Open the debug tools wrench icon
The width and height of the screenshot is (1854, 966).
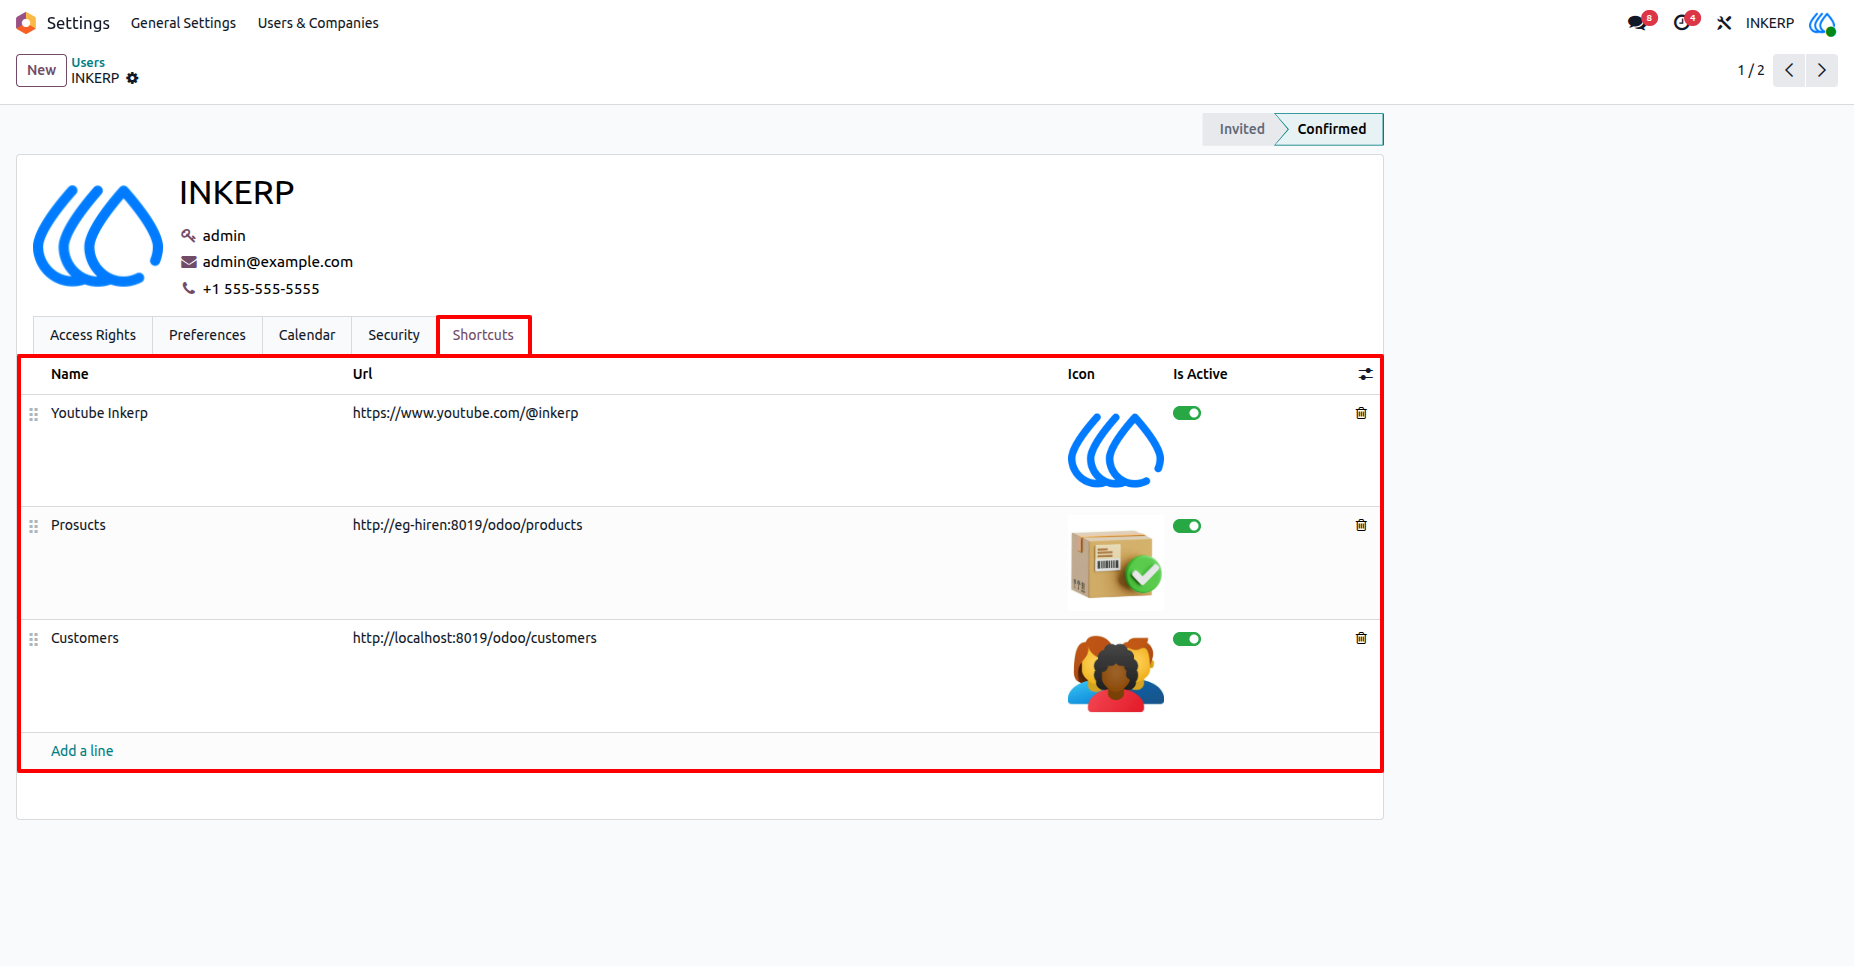click(1724, 23)
